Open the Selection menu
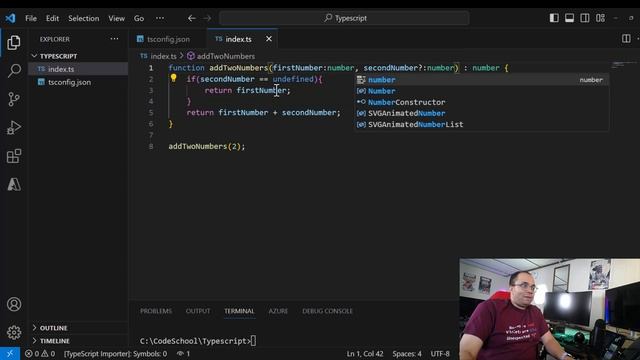 coord(84,18)
